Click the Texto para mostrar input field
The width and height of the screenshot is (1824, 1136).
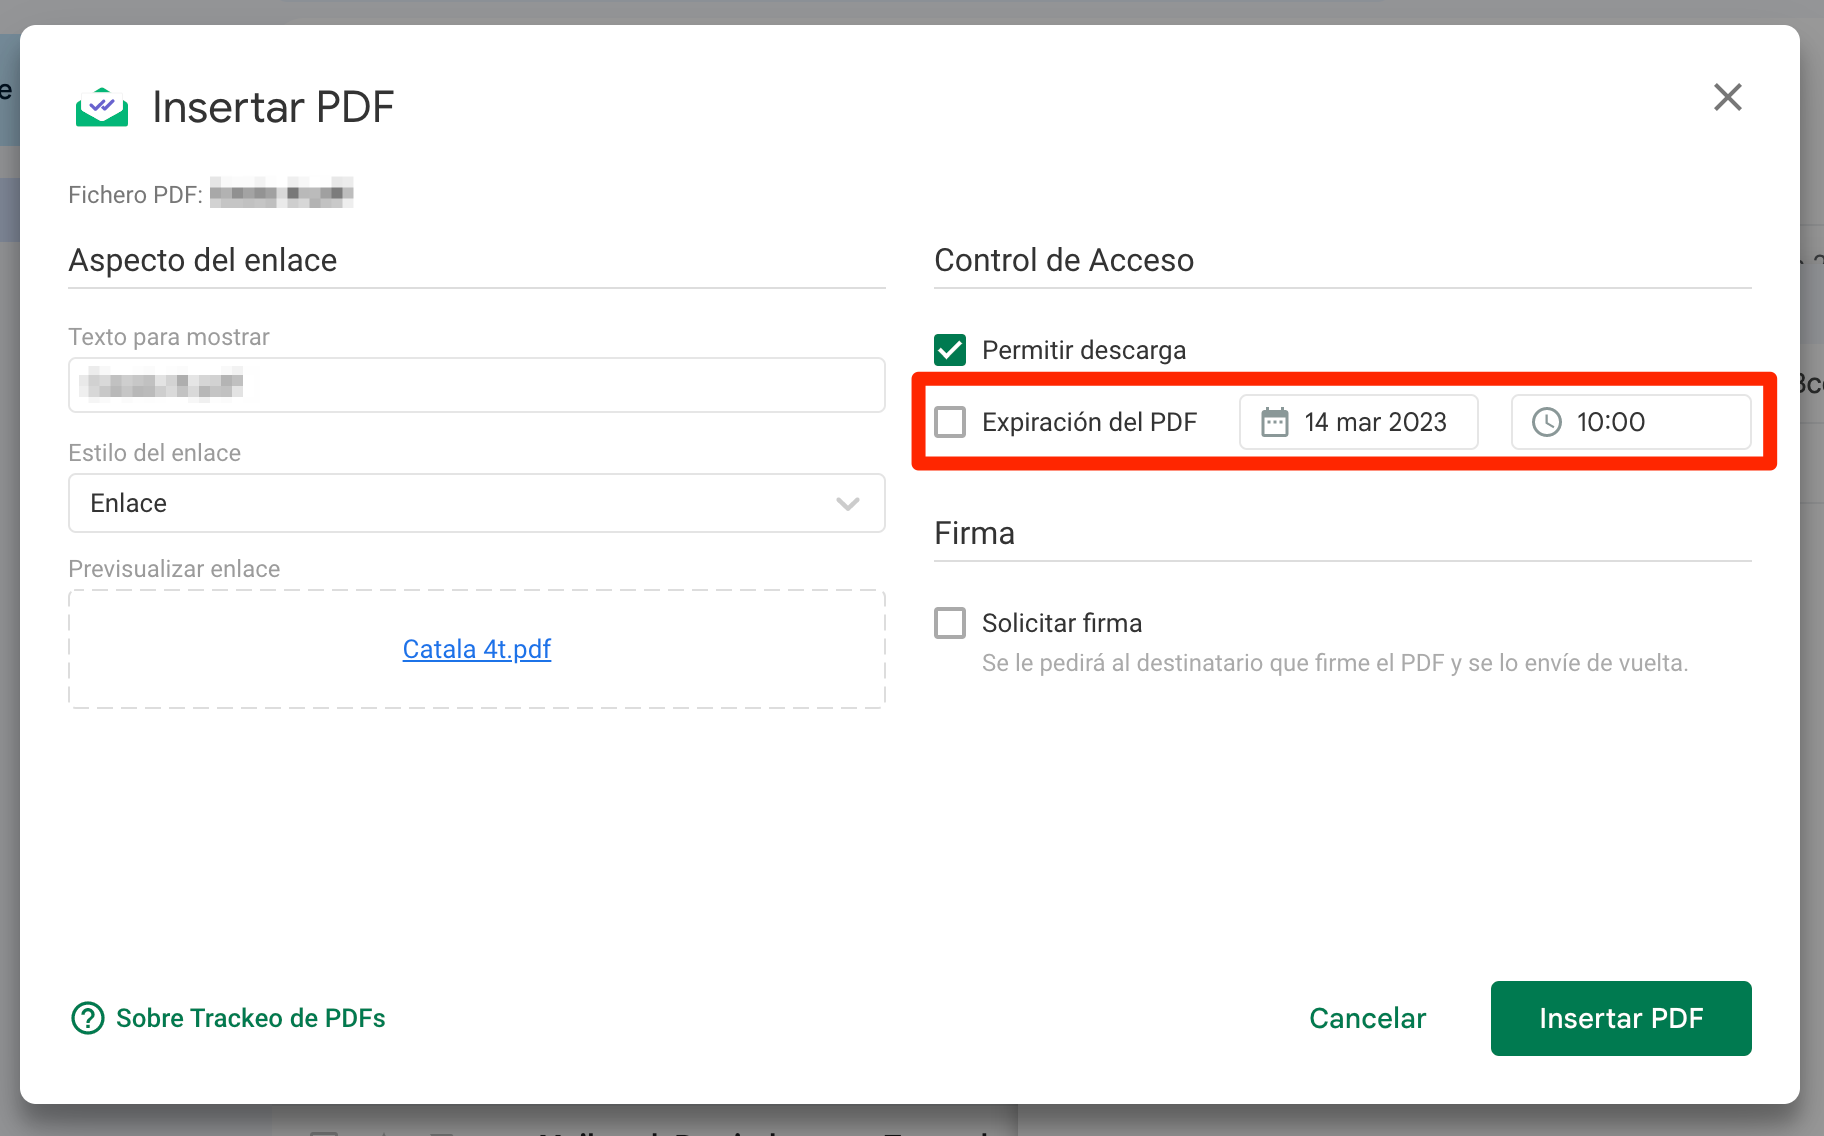(476, 385)
